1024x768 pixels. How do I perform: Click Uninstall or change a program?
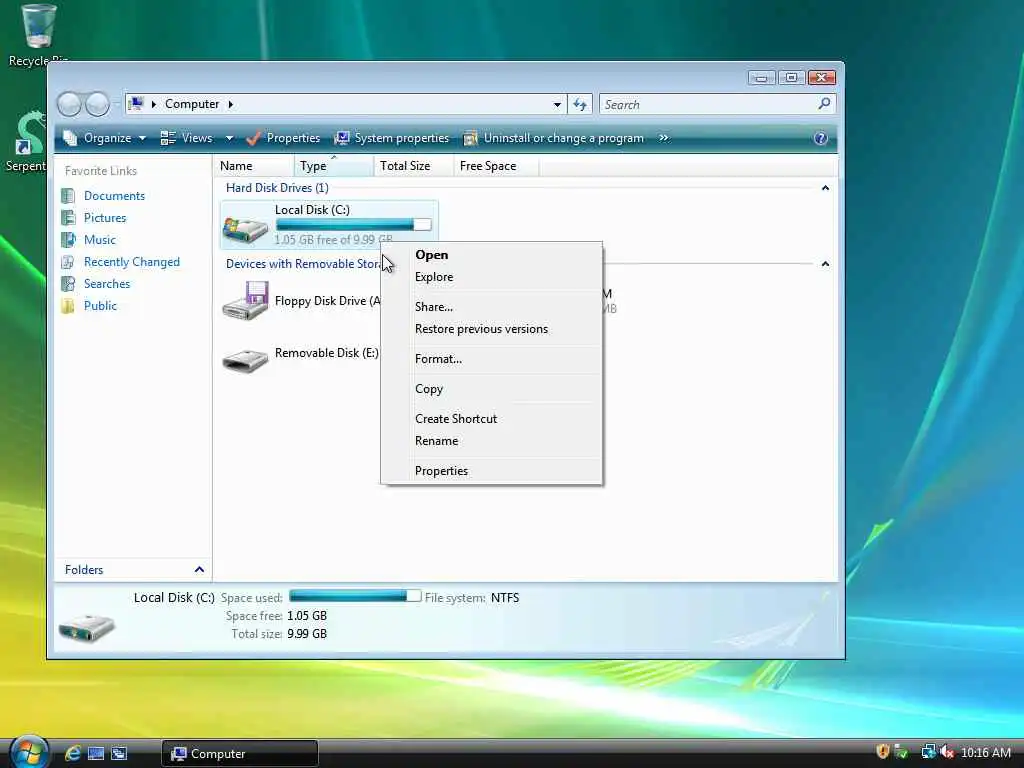[554, 138]
